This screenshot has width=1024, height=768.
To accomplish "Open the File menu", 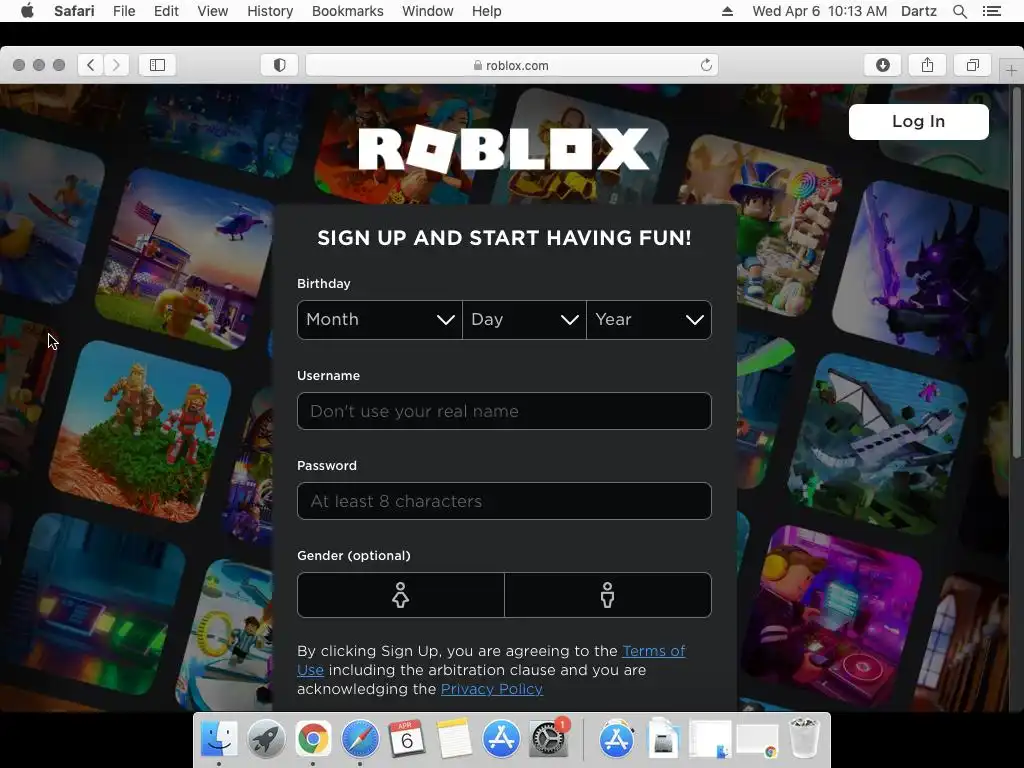I will pos(124,11).
